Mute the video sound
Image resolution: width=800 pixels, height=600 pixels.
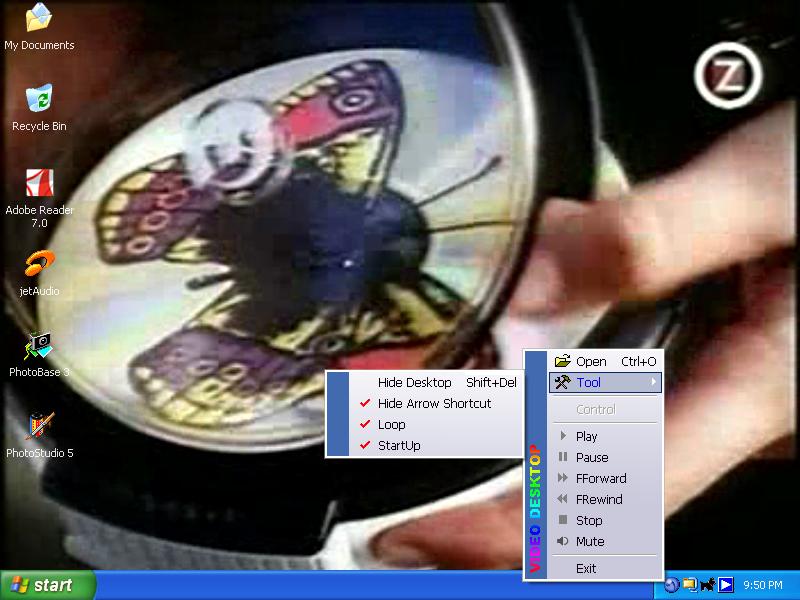(x=590, y=541)
